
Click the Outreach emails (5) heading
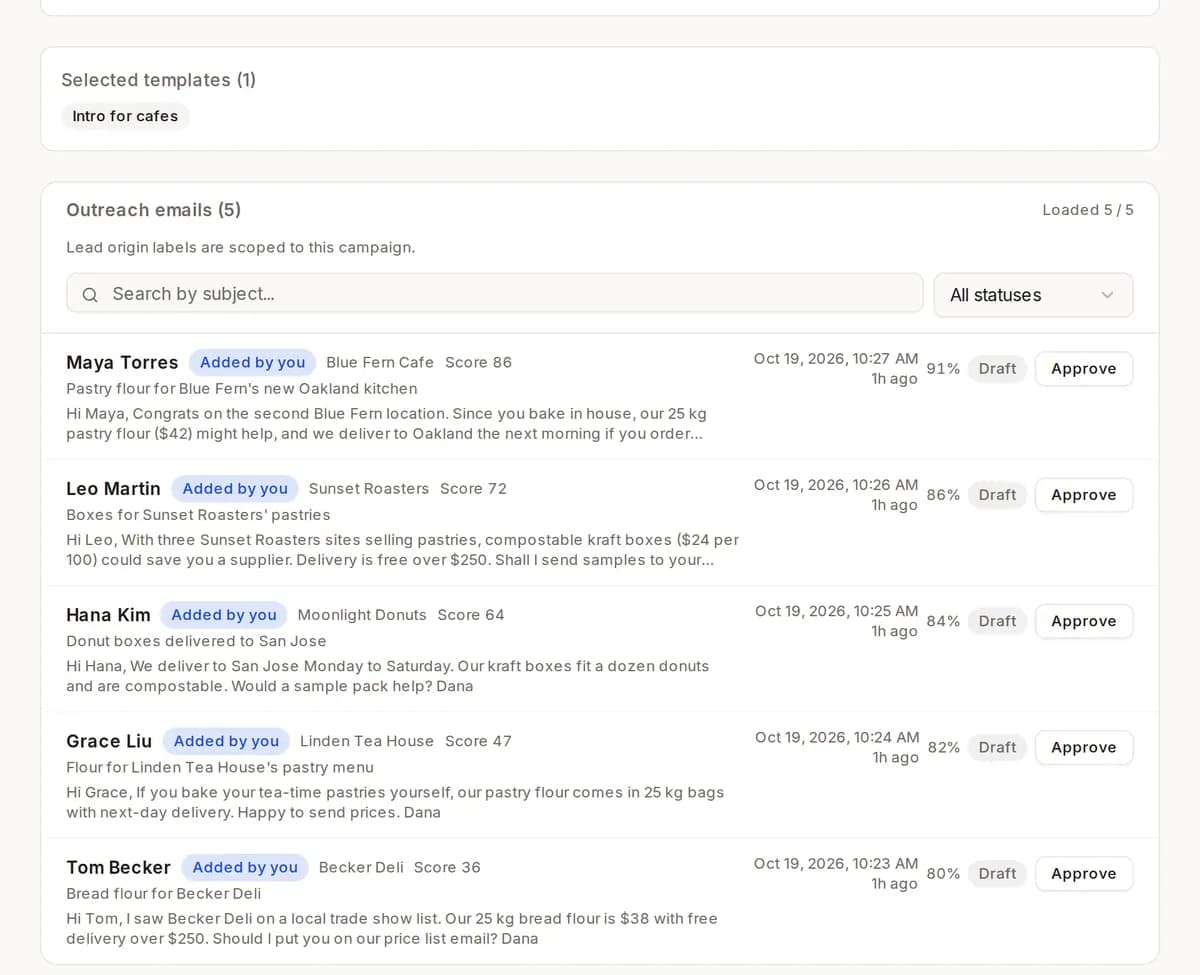tap(154, 210)
